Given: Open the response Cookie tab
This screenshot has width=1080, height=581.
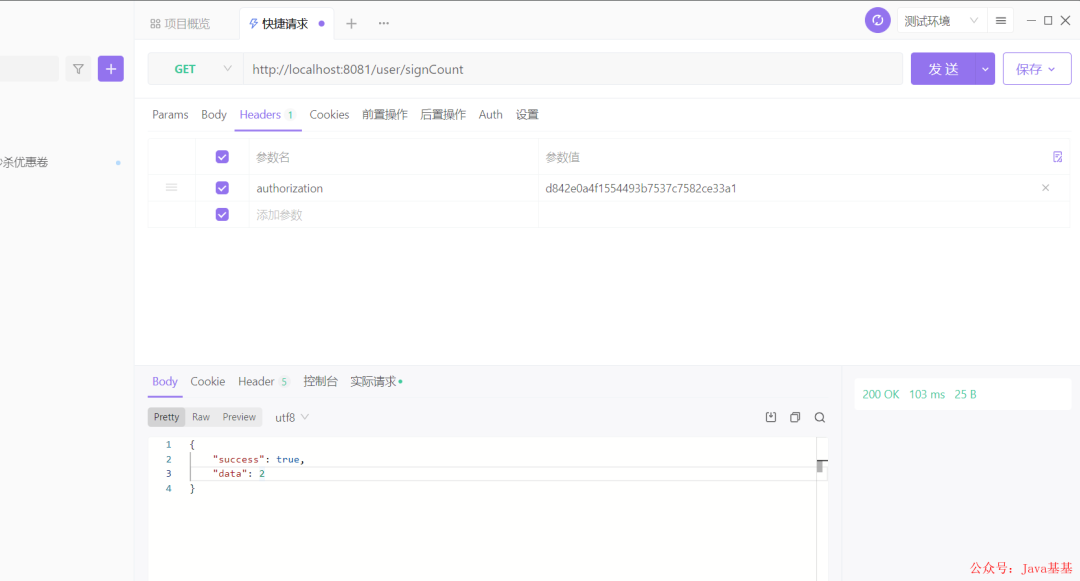Looking at the screenshot, I should 207,381.
